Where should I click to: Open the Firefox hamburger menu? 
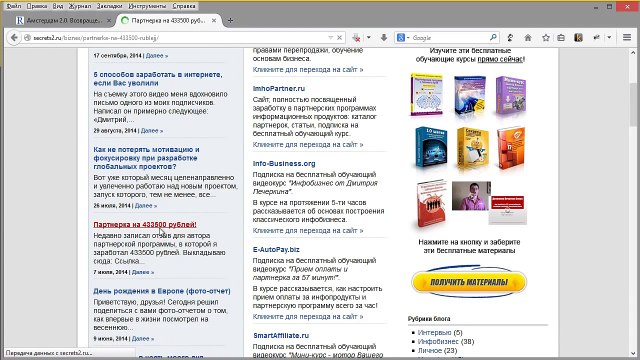click(x=627, y=38)
